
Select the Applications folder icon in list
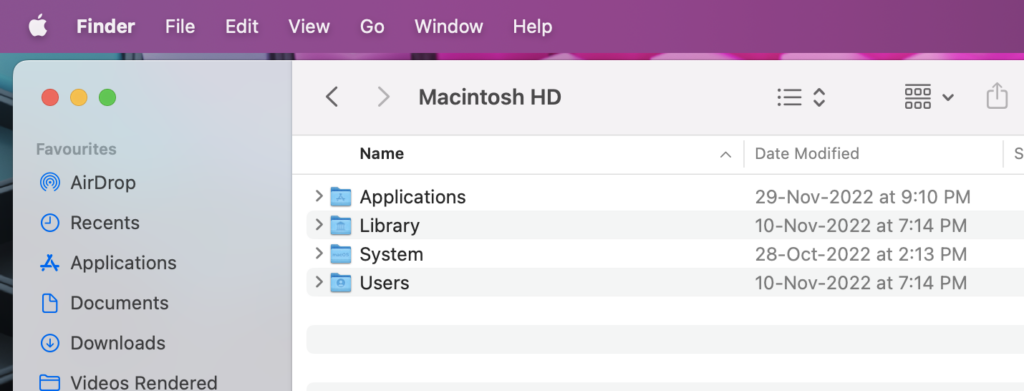(341, 196)
